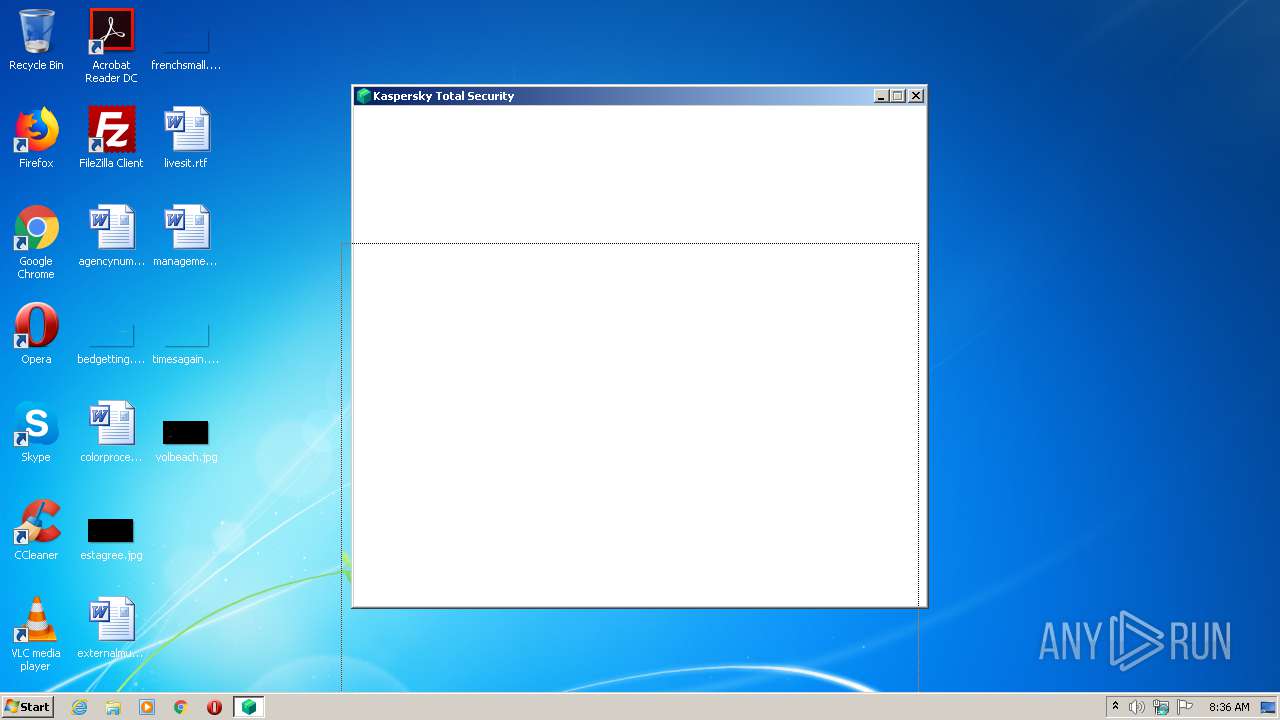Select the livesit.rtf document icon

click(x=186, y=138)
